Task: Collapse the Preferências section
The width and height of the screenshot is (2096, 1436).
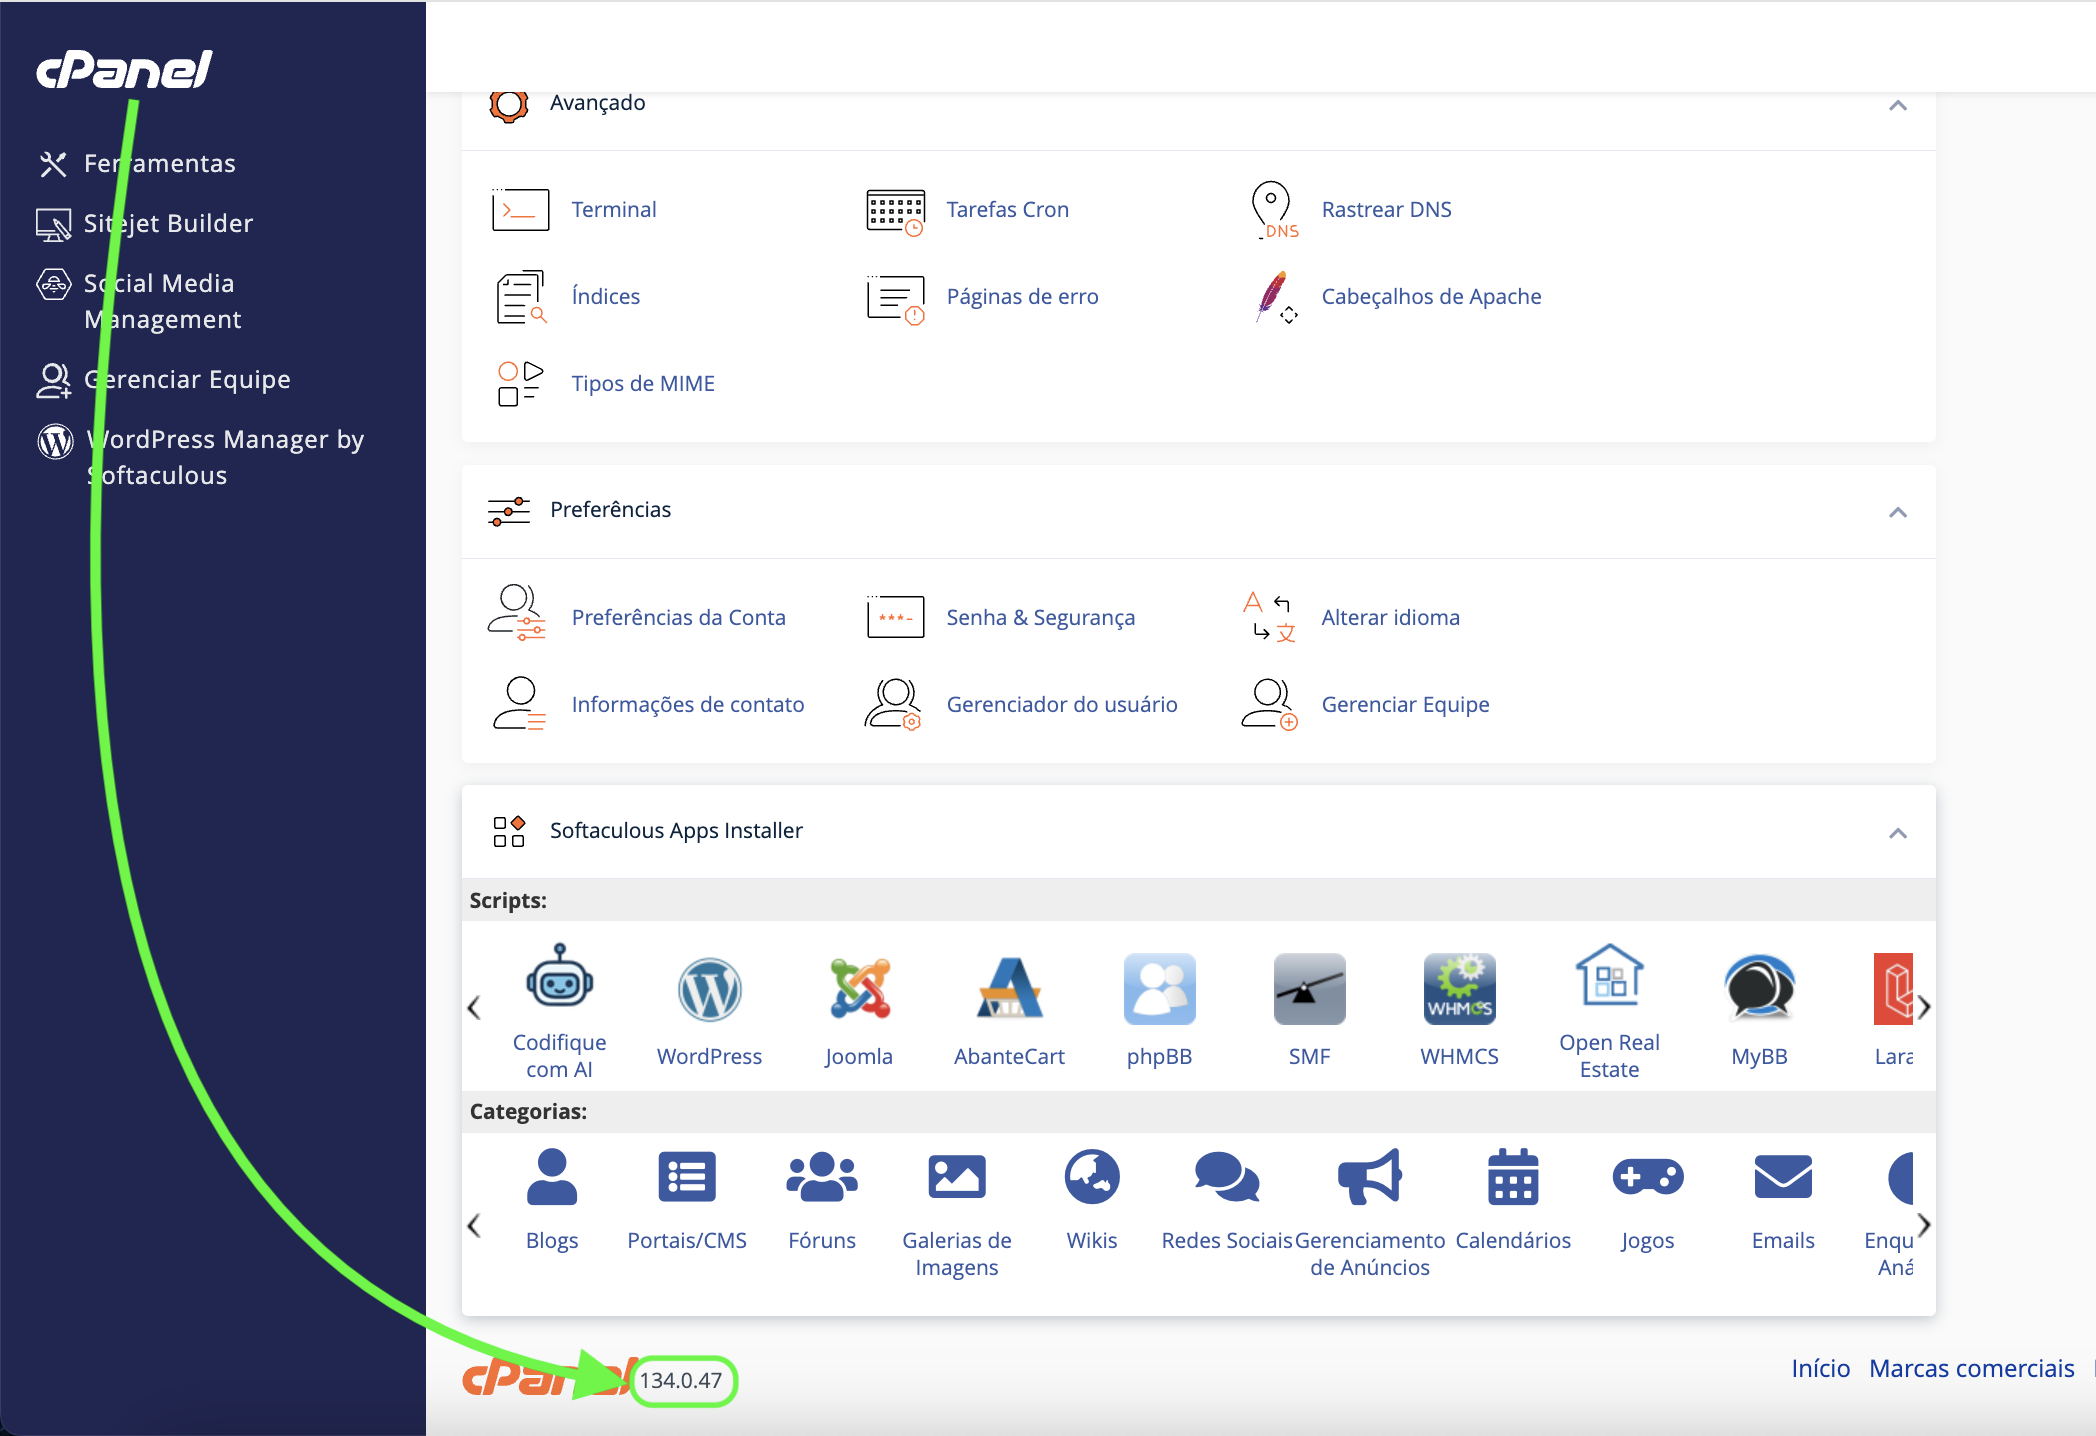Action: (1898, 512)
